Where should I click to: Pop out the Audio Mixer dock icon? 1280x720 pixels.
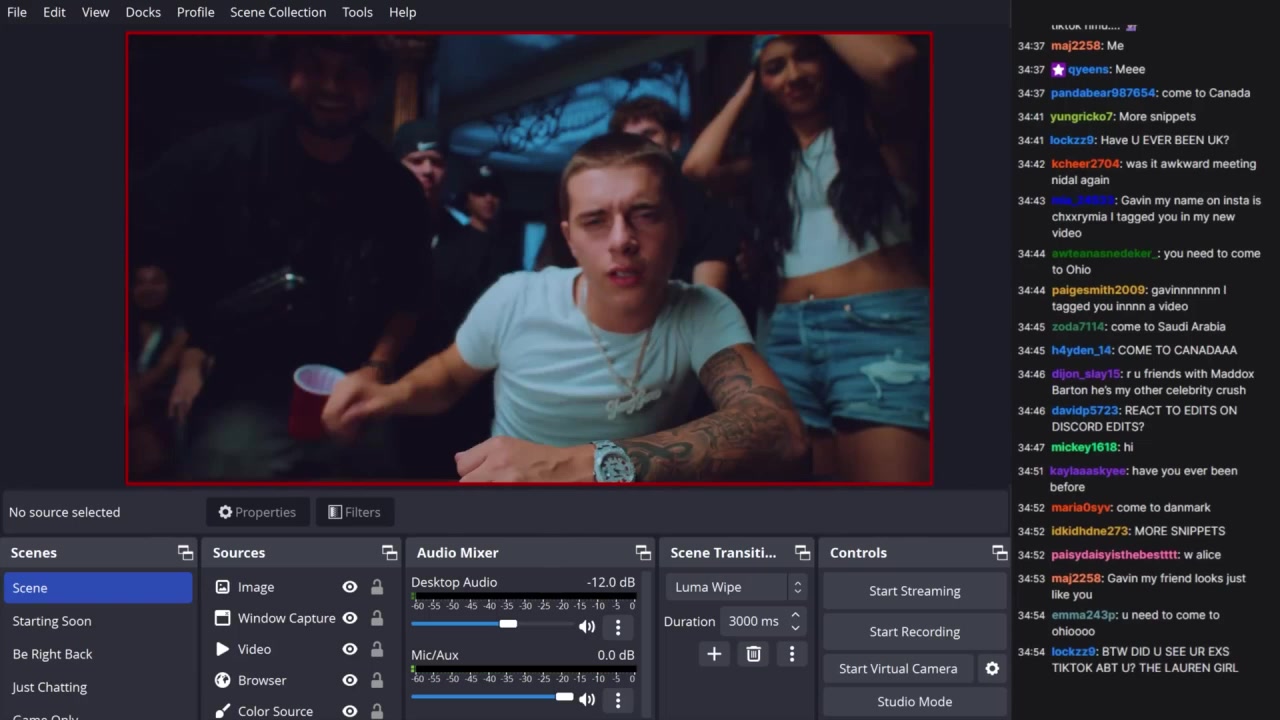point(643,553)
